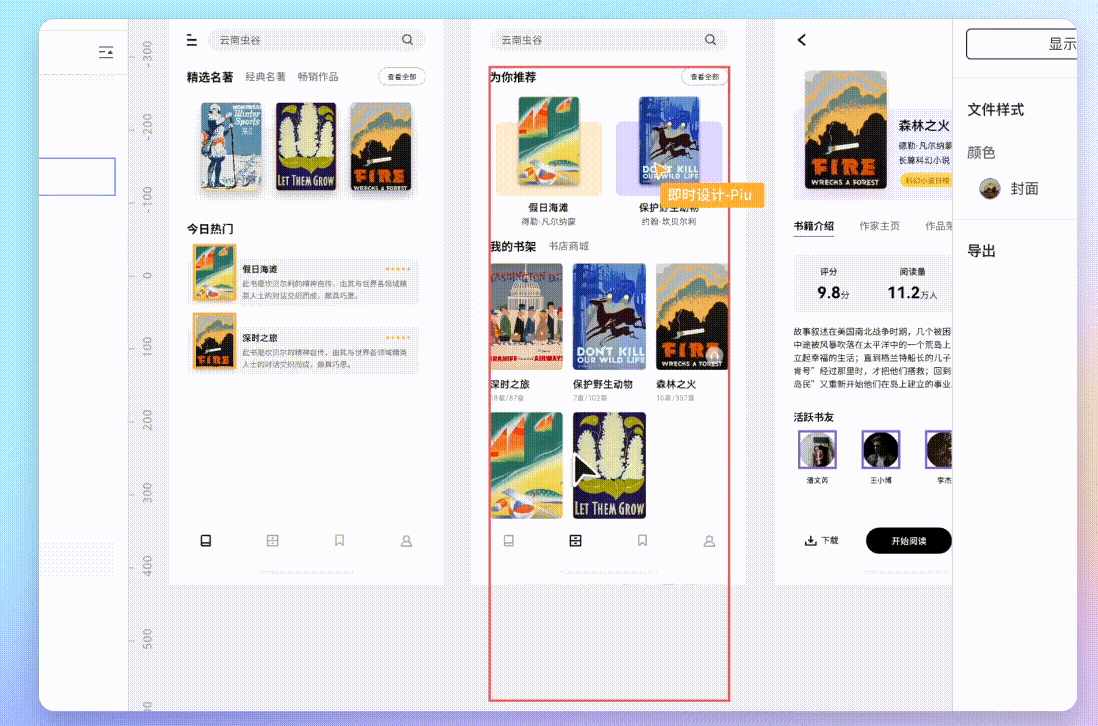The height and width of the screenshot is (726, 1098).
Task: Tap the profile icon in the 今日热门 screen's bottom nav
Action: tap(406, 541)
